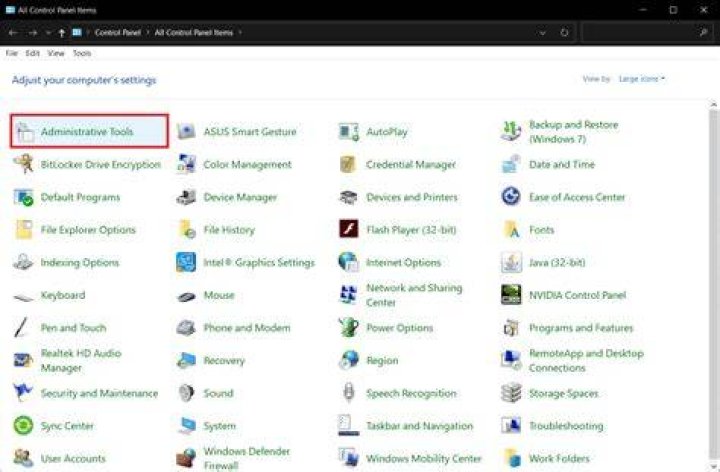Expand the address bar history dropdown arrow
Screen dimensions: 720x472
pyautogui.click(x=543, y=33)
